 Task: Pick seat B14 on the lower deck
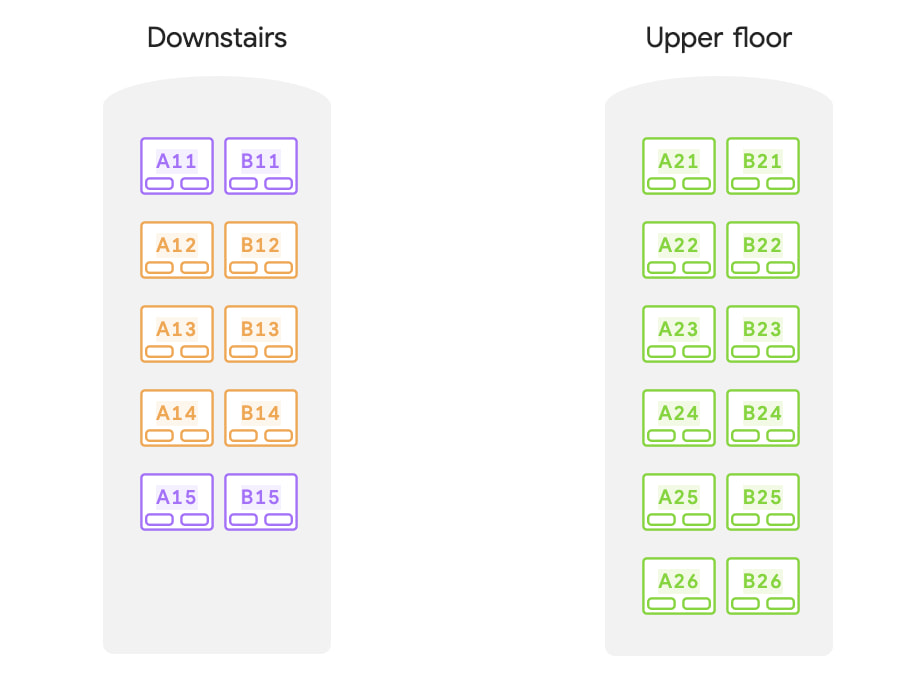point(261,418)
